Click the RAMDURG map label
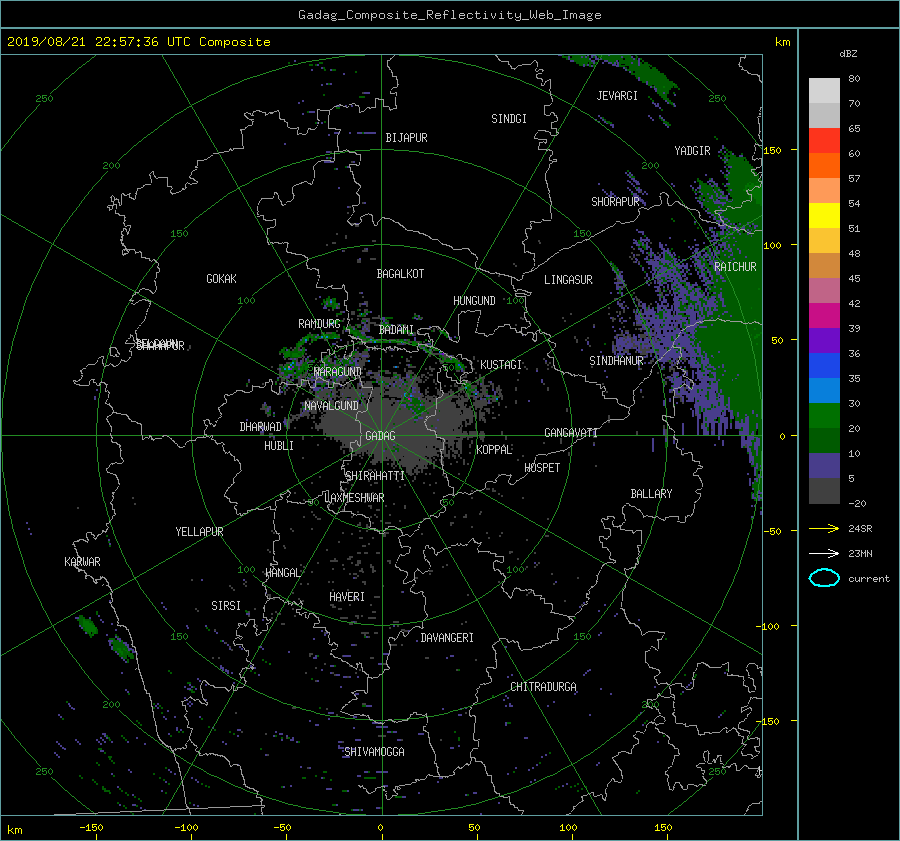The image size is (900, 841). click(319, 324)
